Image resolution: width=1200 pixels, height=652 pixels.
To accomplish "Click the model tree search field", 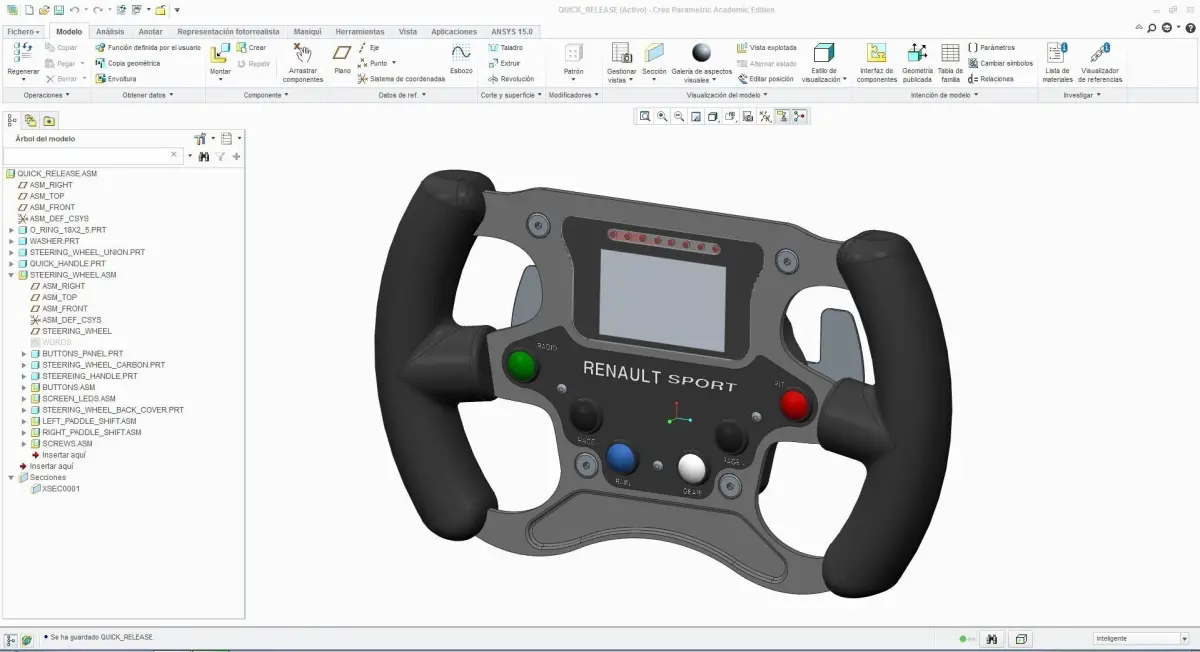I will coord(91,156).
